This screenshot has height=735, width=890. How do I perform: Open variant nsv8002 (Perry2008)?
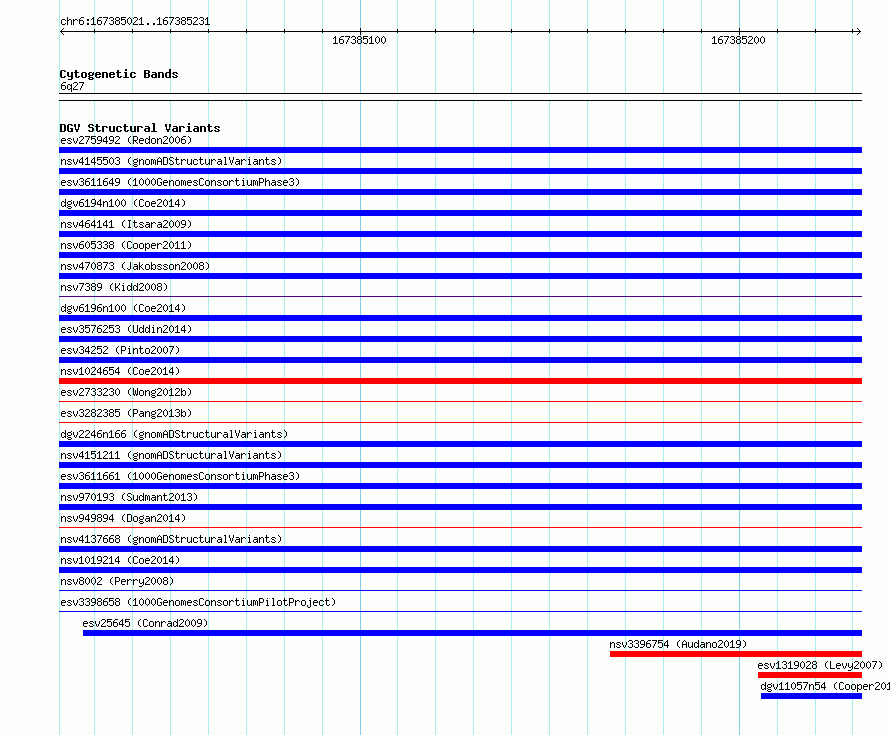(117, 581)
